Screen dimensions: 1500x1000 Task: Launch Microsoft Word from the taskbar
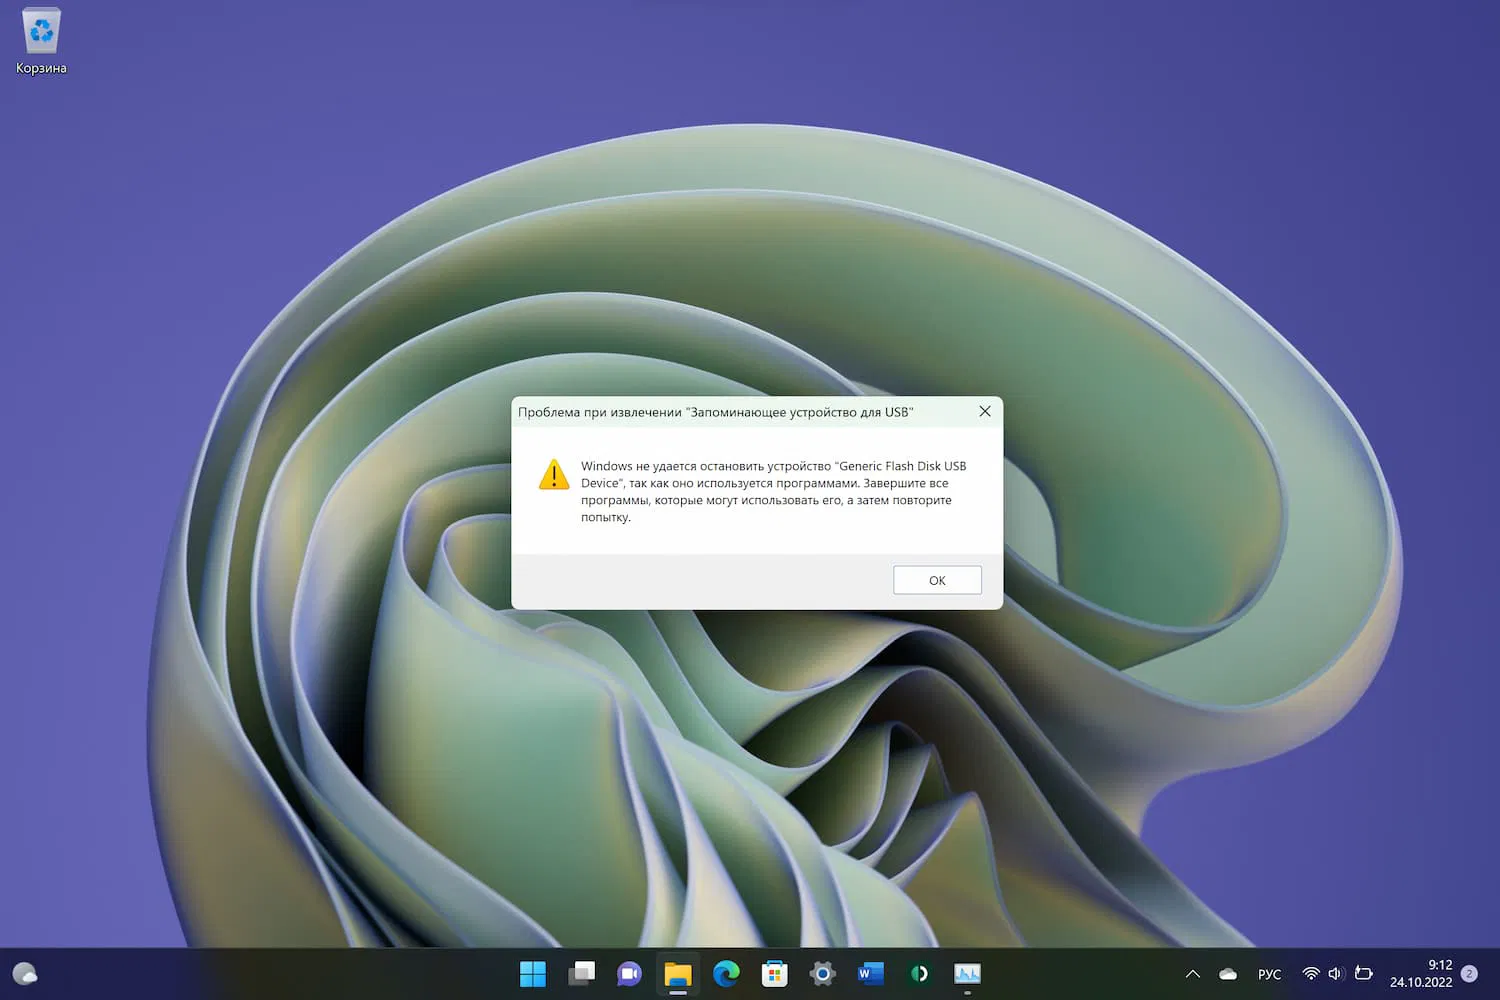(x=871, y=973)
